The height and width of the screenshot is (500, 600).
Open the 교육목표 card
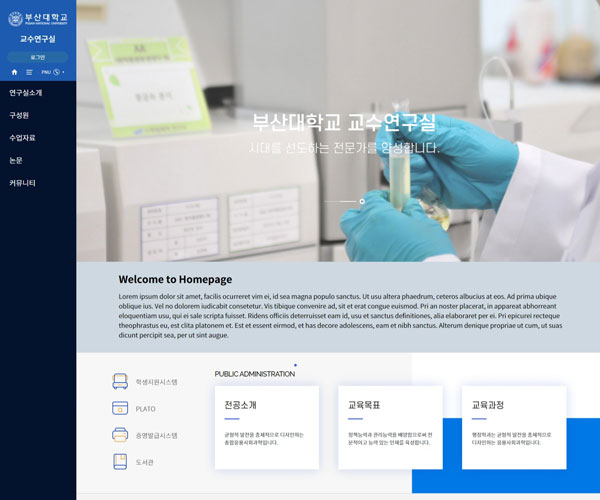tap(389, 427)
